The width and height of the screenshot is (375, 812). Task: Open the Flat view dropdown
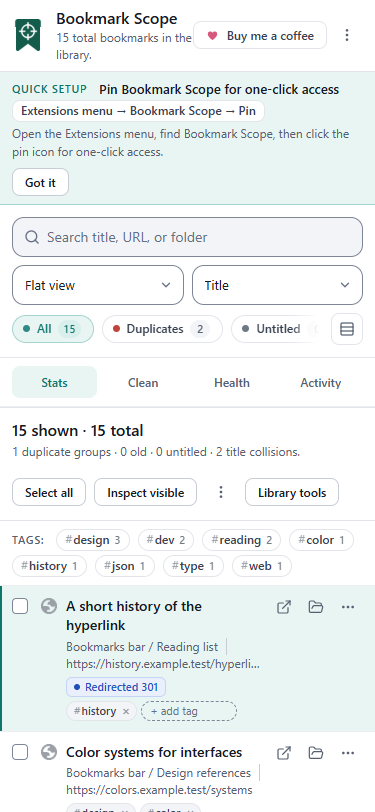(x=98, y=285)
